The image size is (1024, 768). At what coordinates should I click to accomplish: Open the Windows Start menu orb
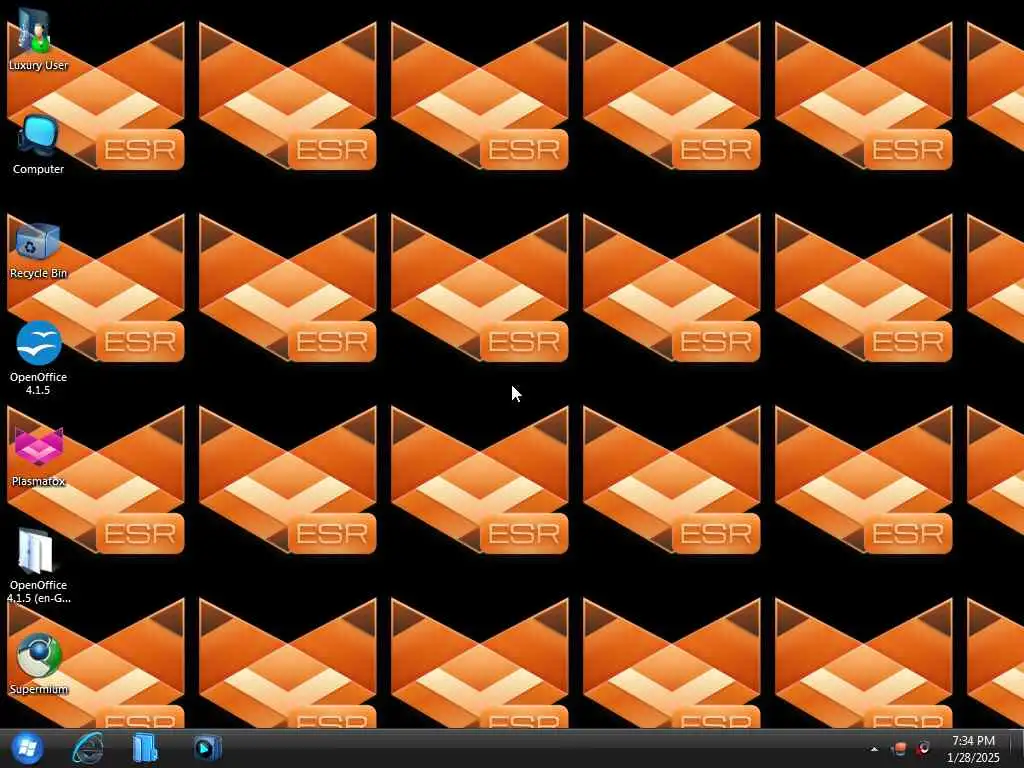point(27,748)
